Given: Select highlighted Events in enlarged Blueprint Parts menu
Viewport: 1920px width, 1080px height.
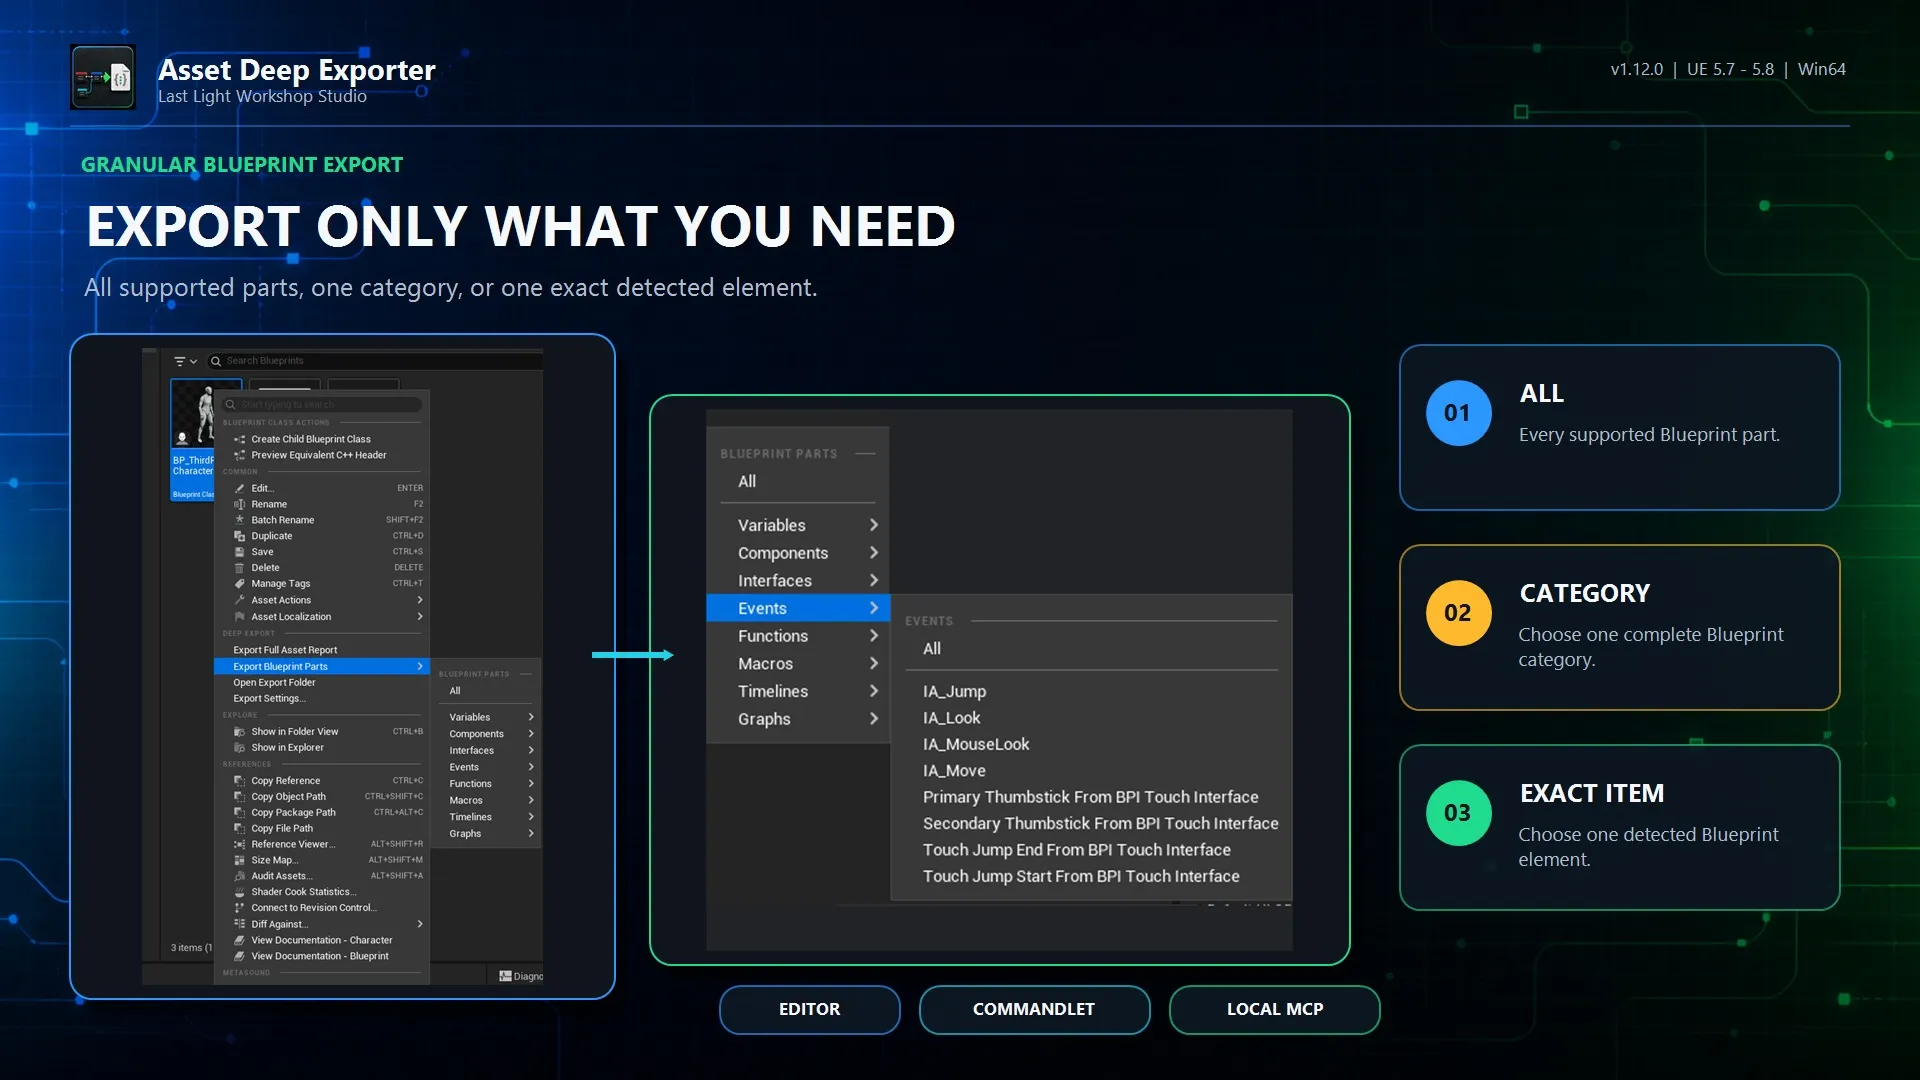Looking at the screenshot, I should click(798, 608).
